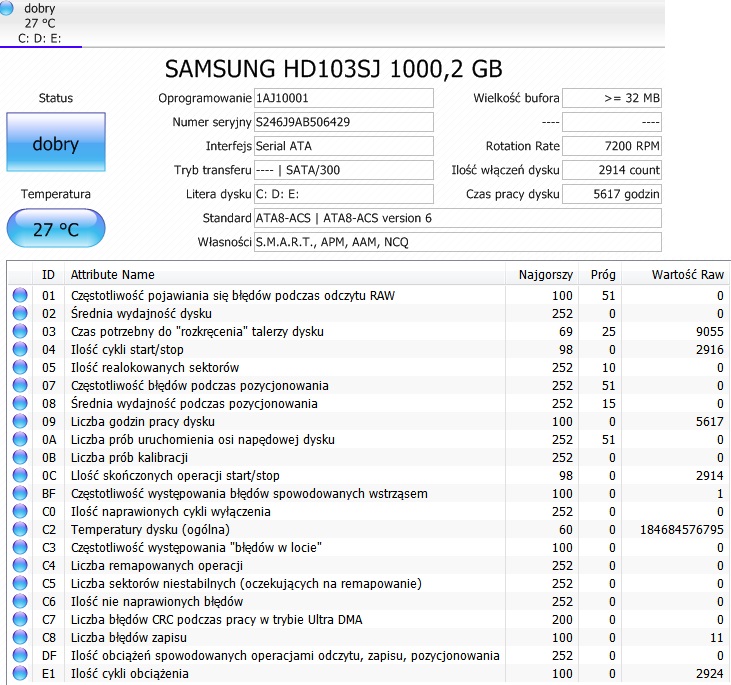Click the Interfejs field Serial ATA
Viewport: 731px width, 685px height.
tap(344, 146)
